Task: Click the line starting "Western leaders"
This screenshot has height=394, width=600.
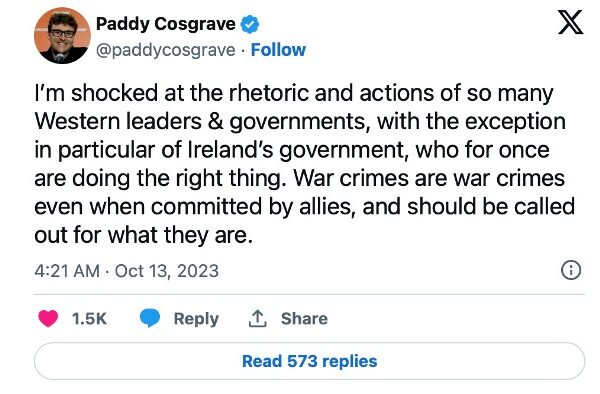Action: pyautogui.click(x=300, y=122)
